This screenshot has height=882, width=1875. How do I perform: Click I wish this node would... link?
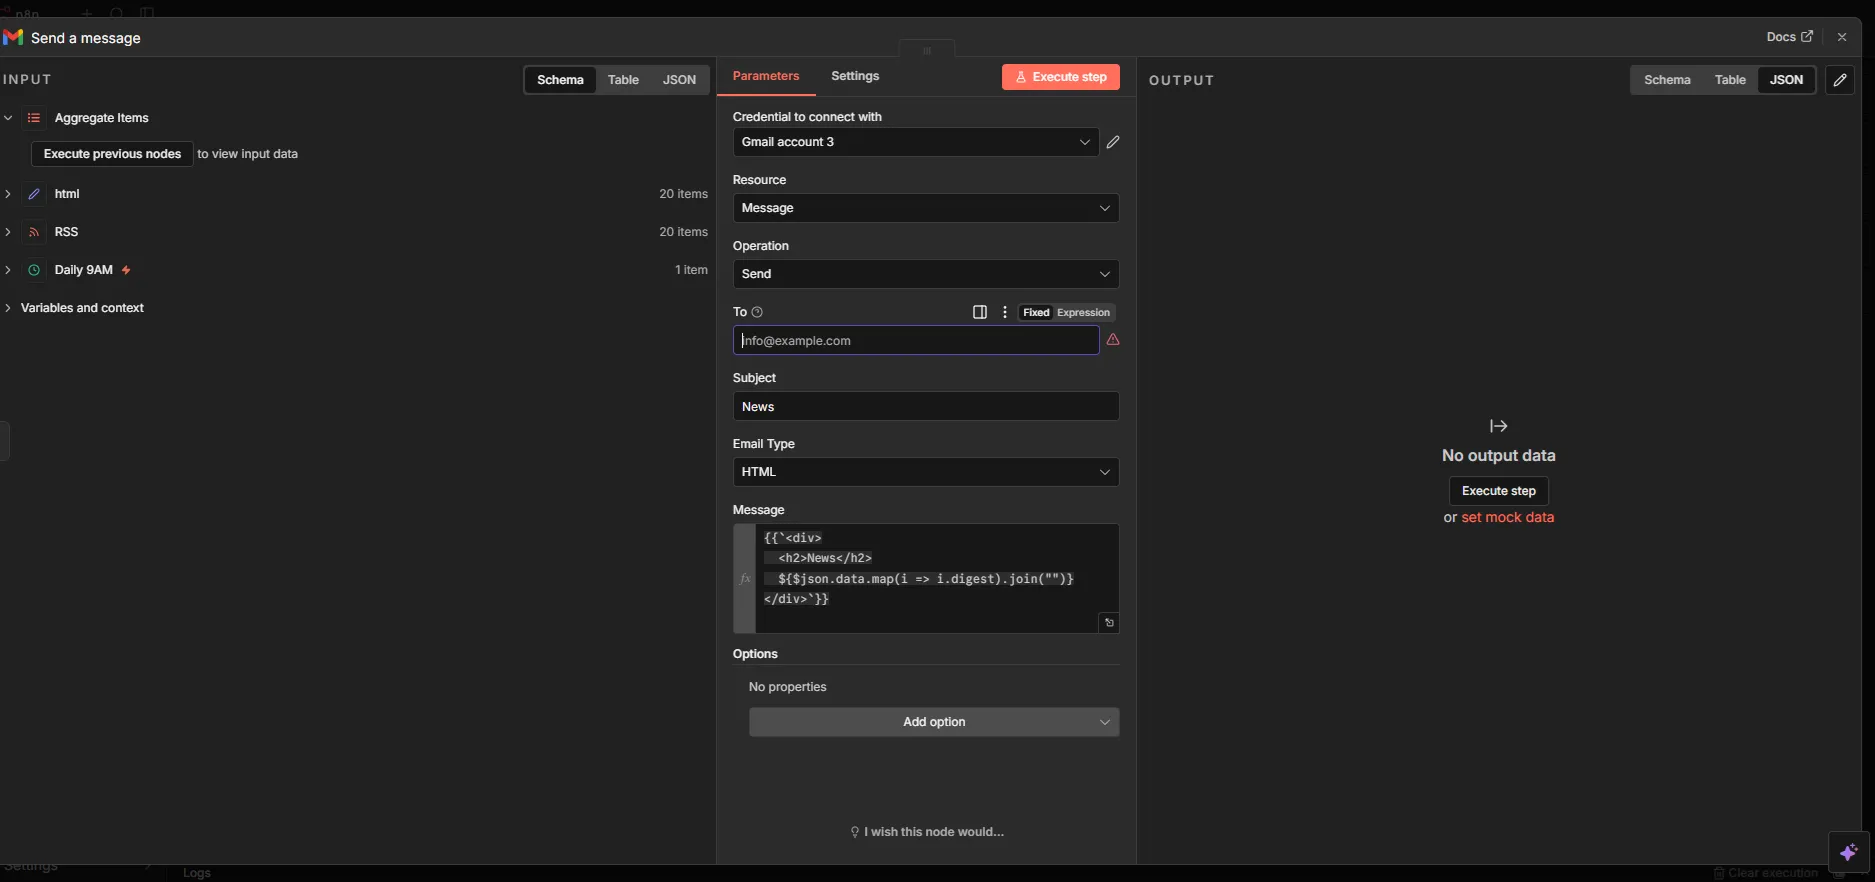pos(926,832)
